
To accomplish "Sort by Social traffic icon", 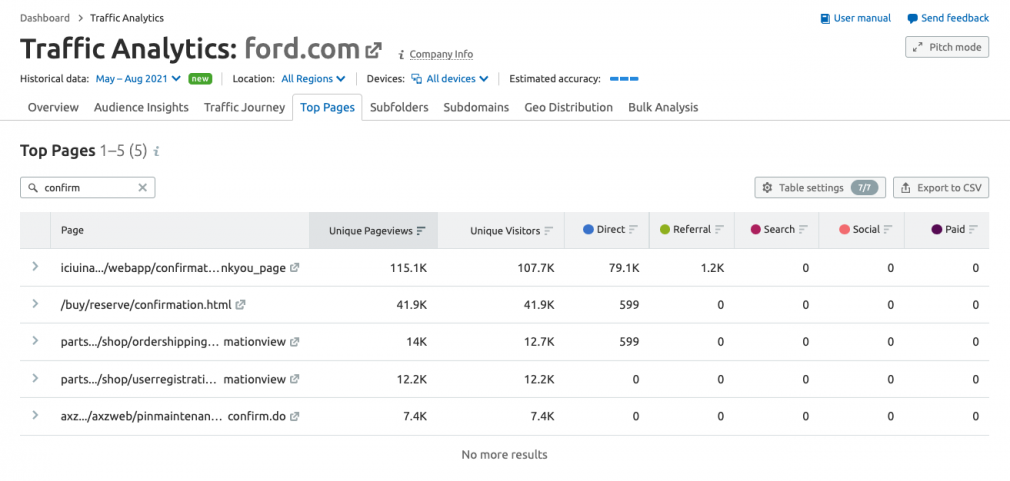I will (x=888, y=229).
